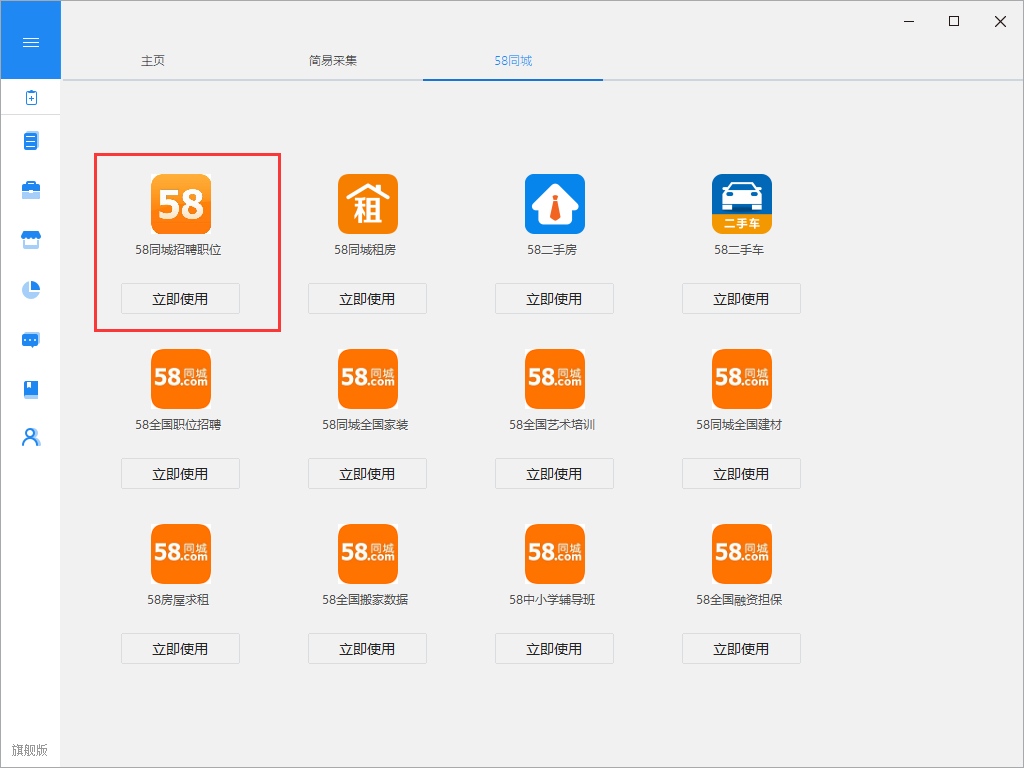
Task: Open the bookmark tutorial book icon
Action: coord(31,389)
